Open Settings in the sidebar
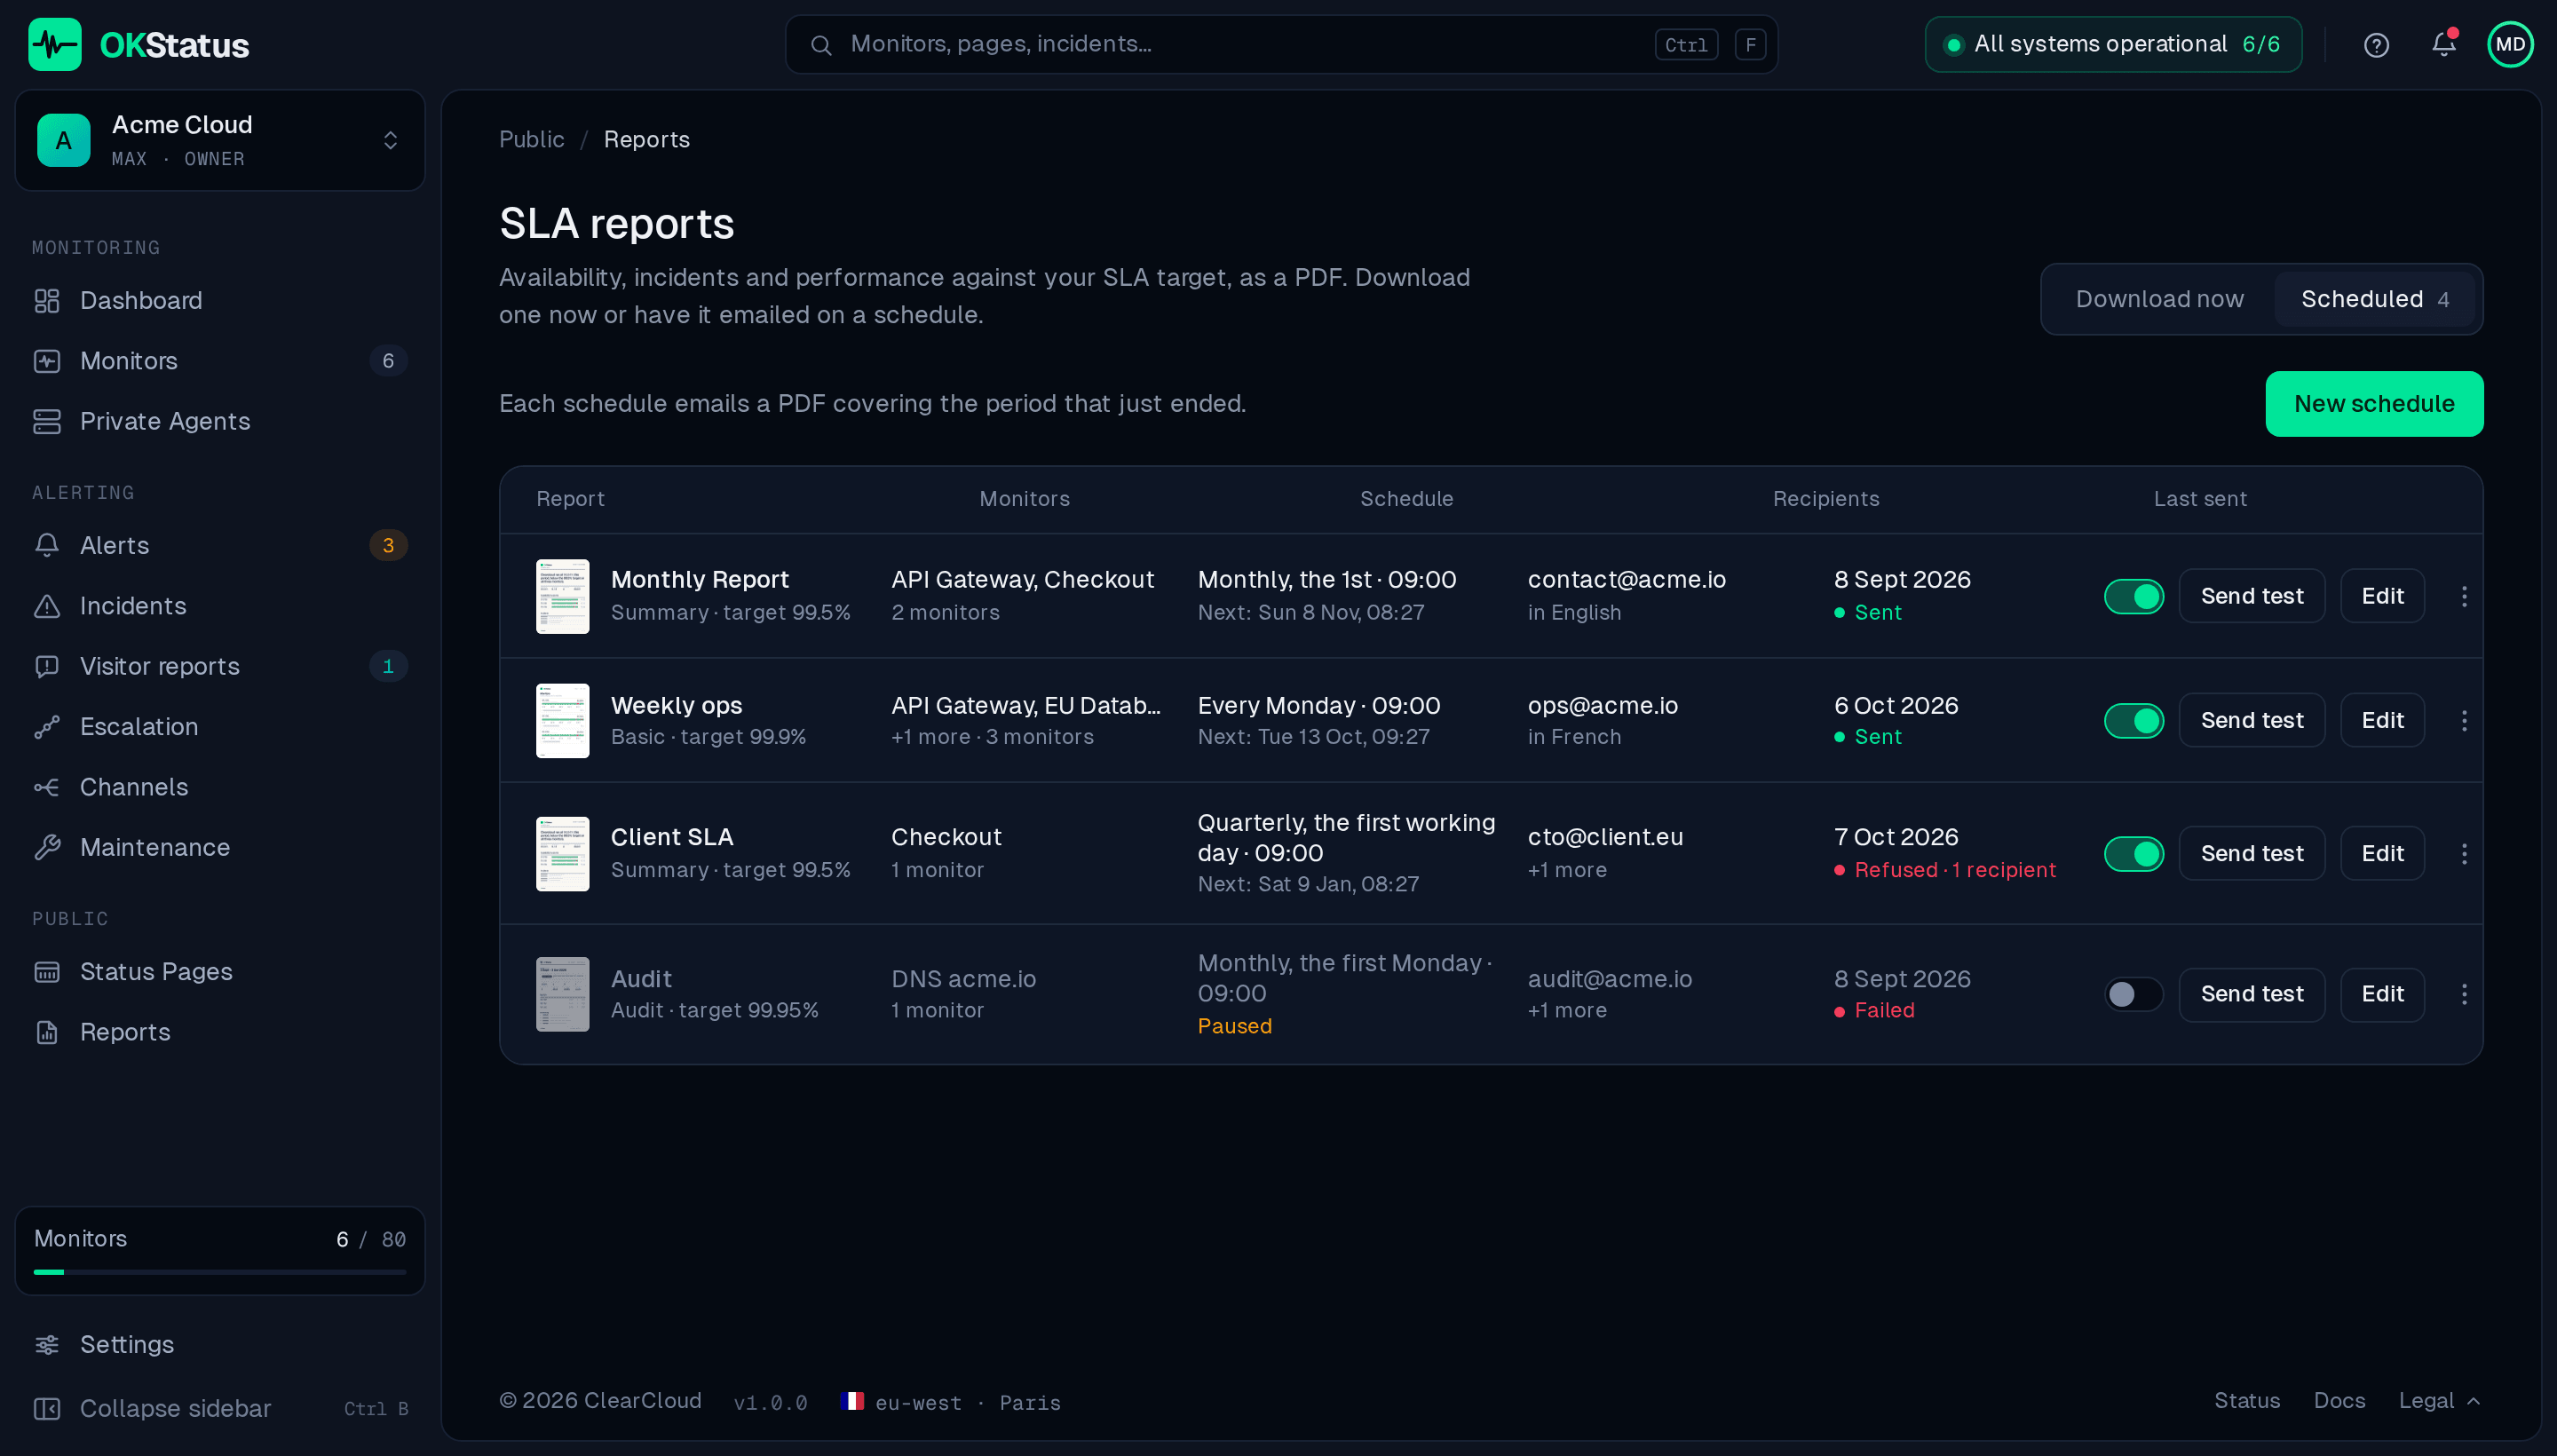Image resolution: width=2557 pixels, height=1456 pixels. [220, 1344]
